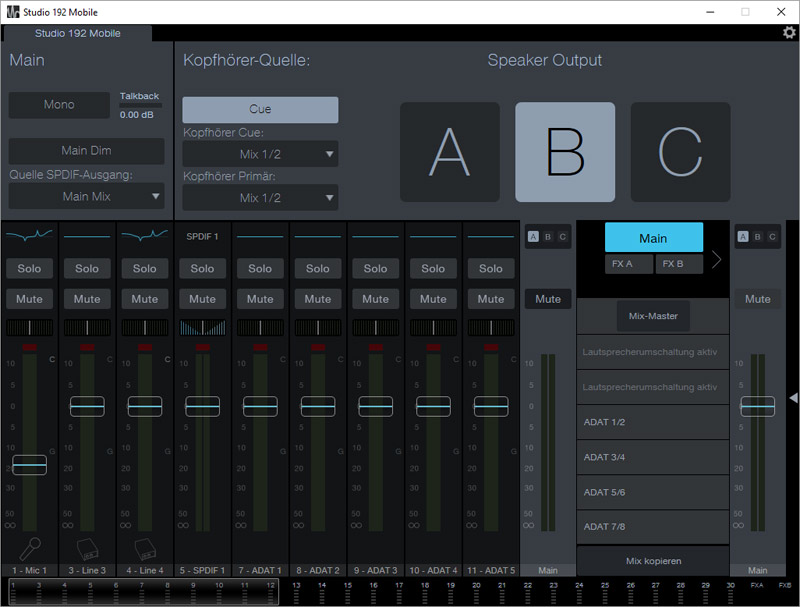800x607 pixels.
Task: Click the Mic 1 channel fader handle
Action: [x=29, y=465]
